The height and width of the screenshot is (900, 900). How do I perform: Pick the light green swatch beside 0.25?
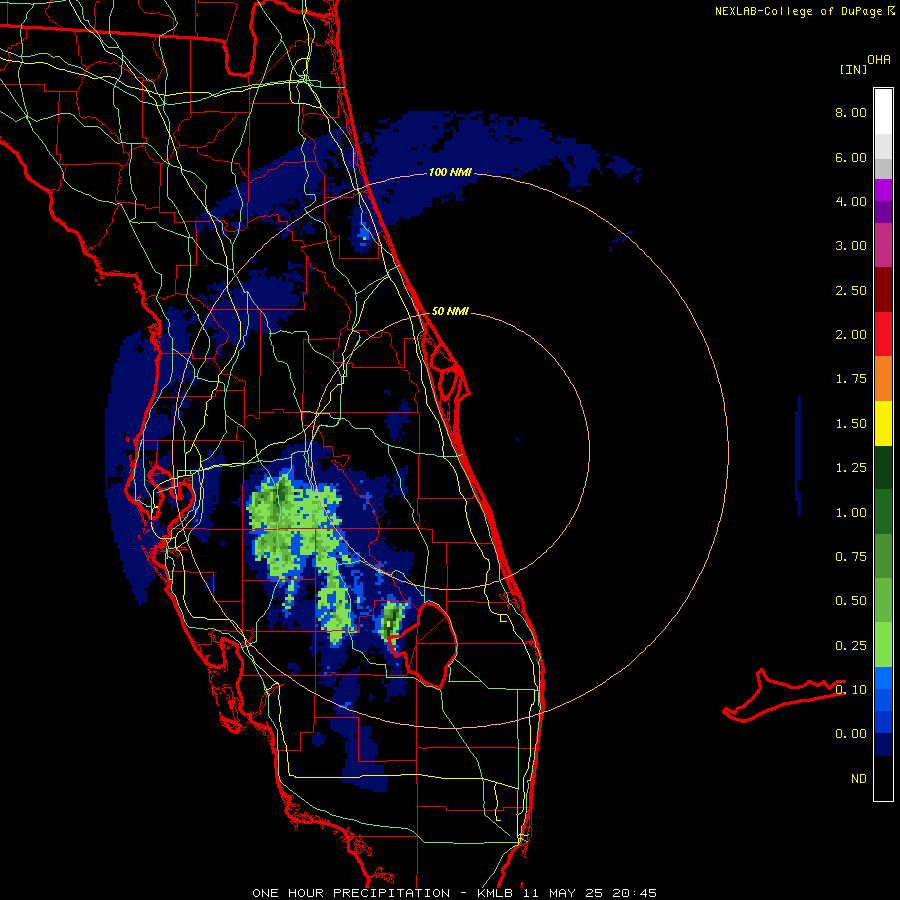pos(883,645)
